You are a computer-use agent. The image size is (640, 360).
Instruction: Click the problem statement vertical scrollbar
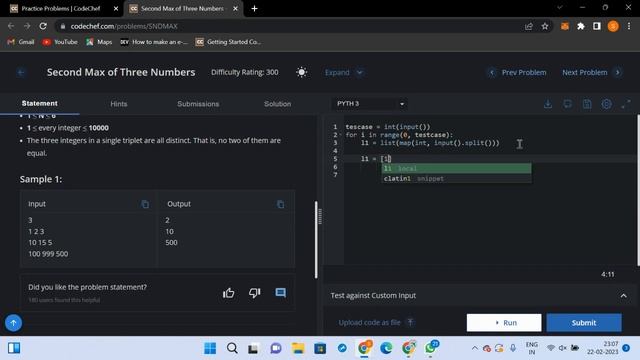click(x=316, y=240)
